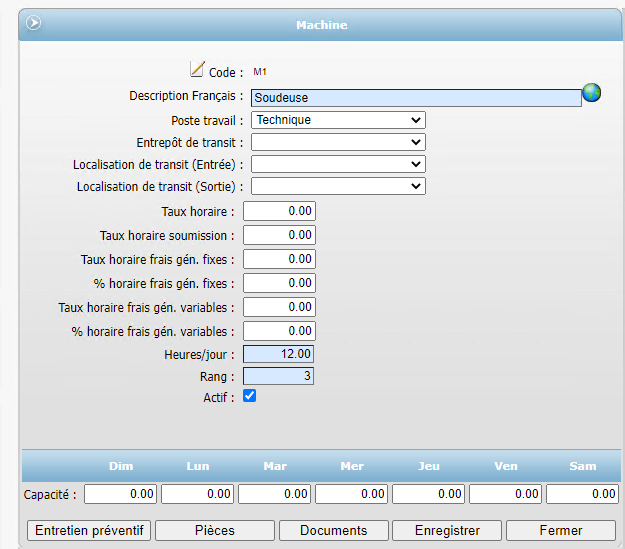Click the globe translation icon
Screen dimensions: 625x549
(x=592, y=93)
